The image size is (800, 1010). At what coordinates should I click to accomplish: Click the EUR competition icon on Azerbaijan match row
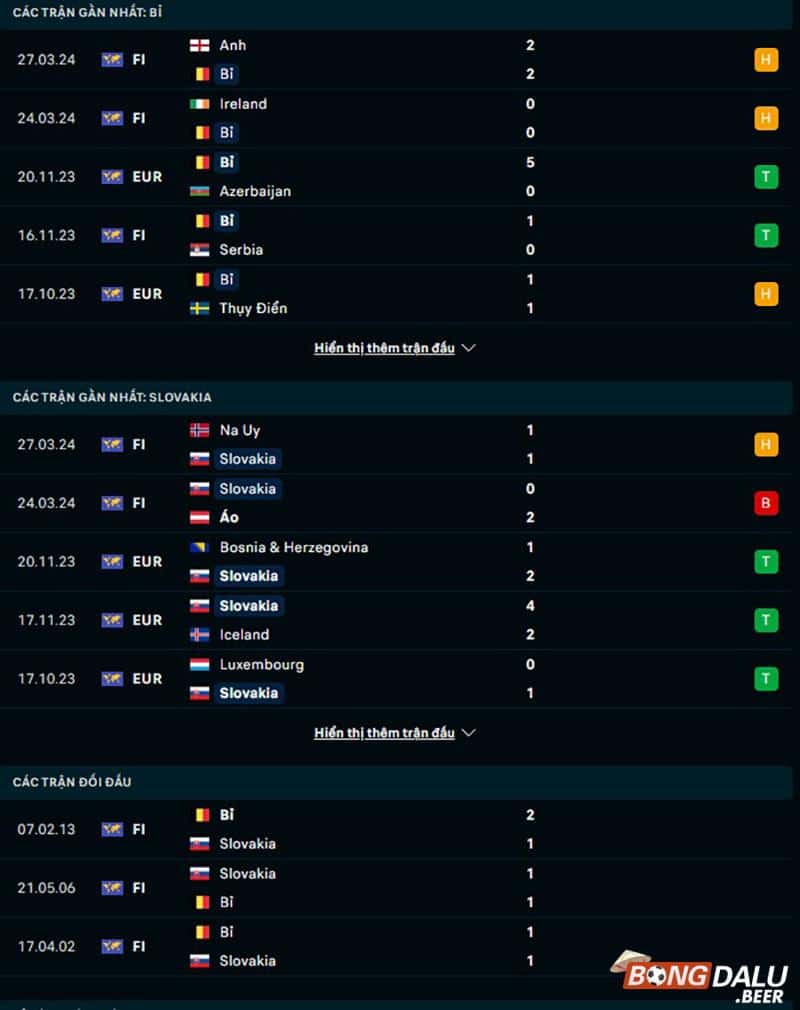pos(112,176)
